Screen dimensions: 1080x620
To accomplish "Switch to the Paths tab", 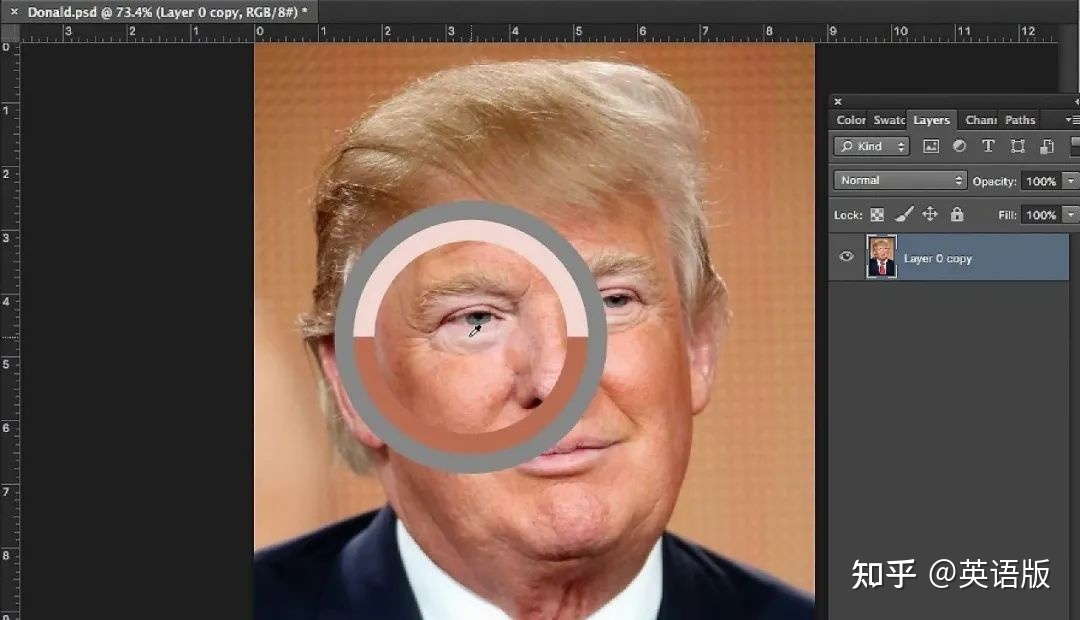I will (1020, 120).
